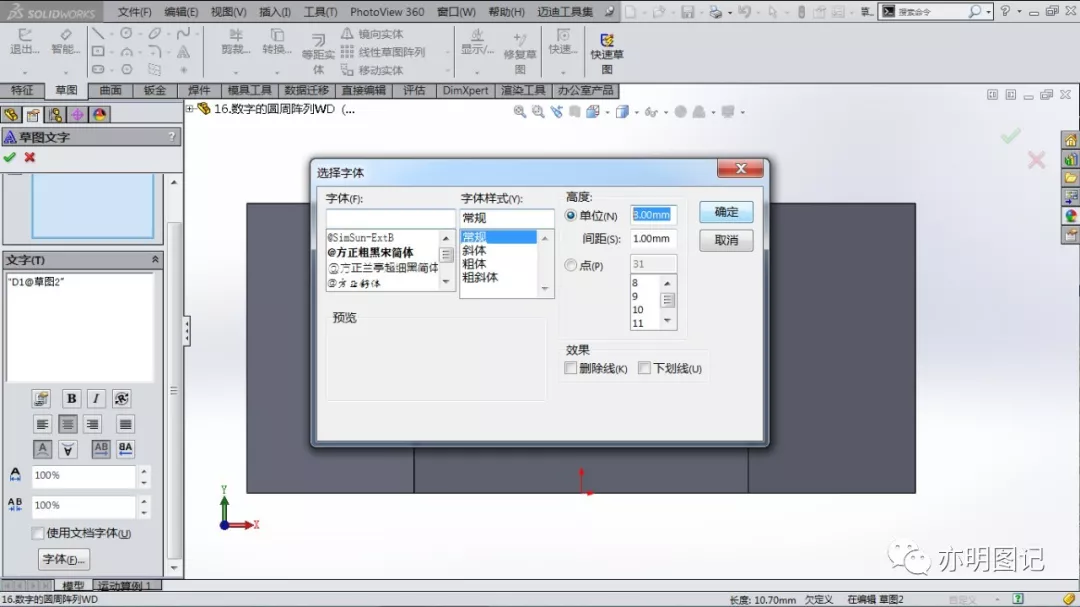
Task: Click Move Entities tool
Action: (373, 70)
